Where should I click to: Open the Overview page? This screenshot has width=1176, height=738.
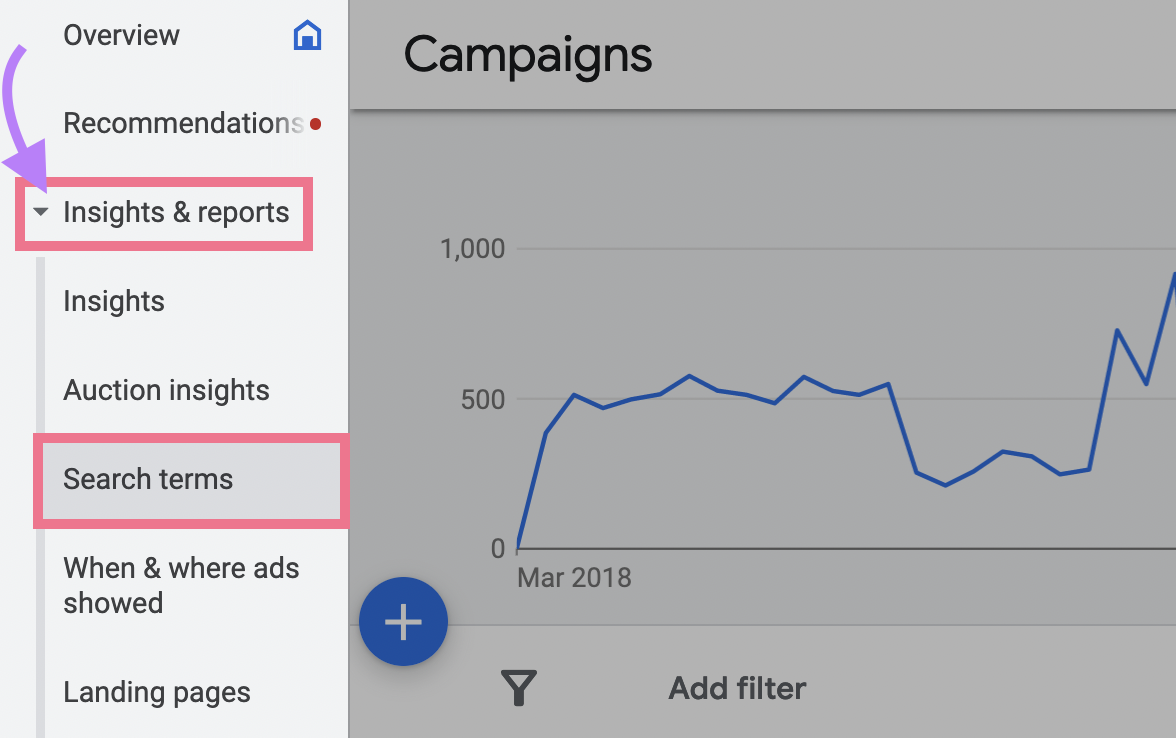121,34
